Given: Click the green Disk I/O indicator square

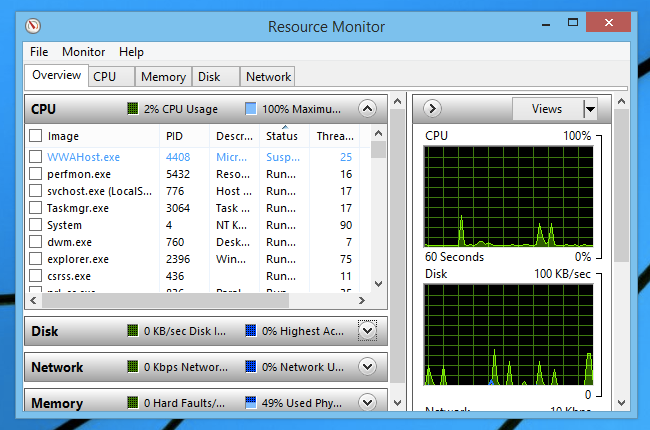Looking at the screenshot, I should pyautogui.click(x=132, y=330).
